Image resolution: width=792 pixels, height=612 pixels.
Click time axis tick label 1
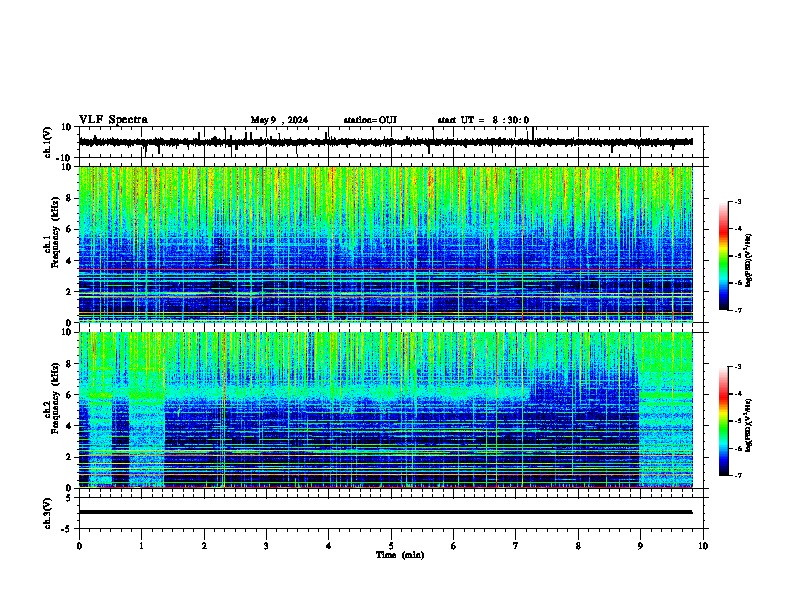tap(141, 546)
